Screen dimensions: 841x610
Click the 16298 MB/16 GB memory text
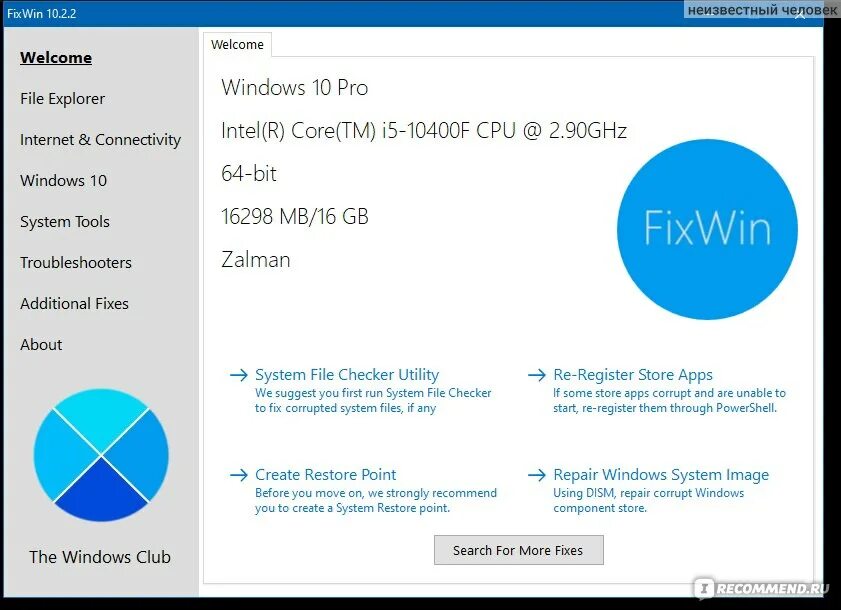[294, 217]
